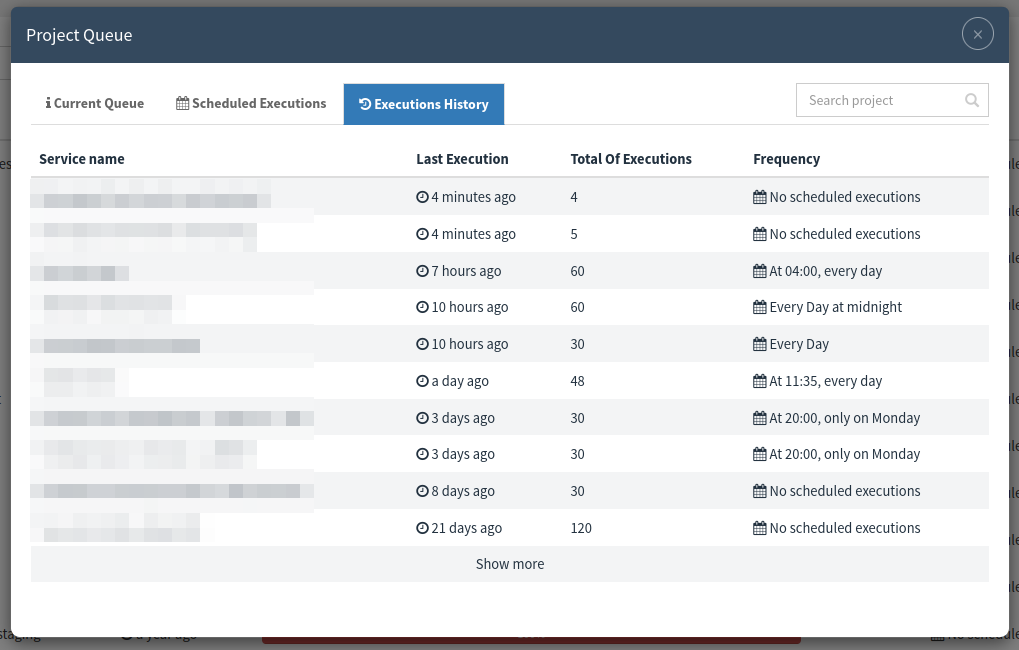This screenshot has width=1019, height=650.
Task: Click the calendar icon in the 120 executions row
Action: (760, 528)
